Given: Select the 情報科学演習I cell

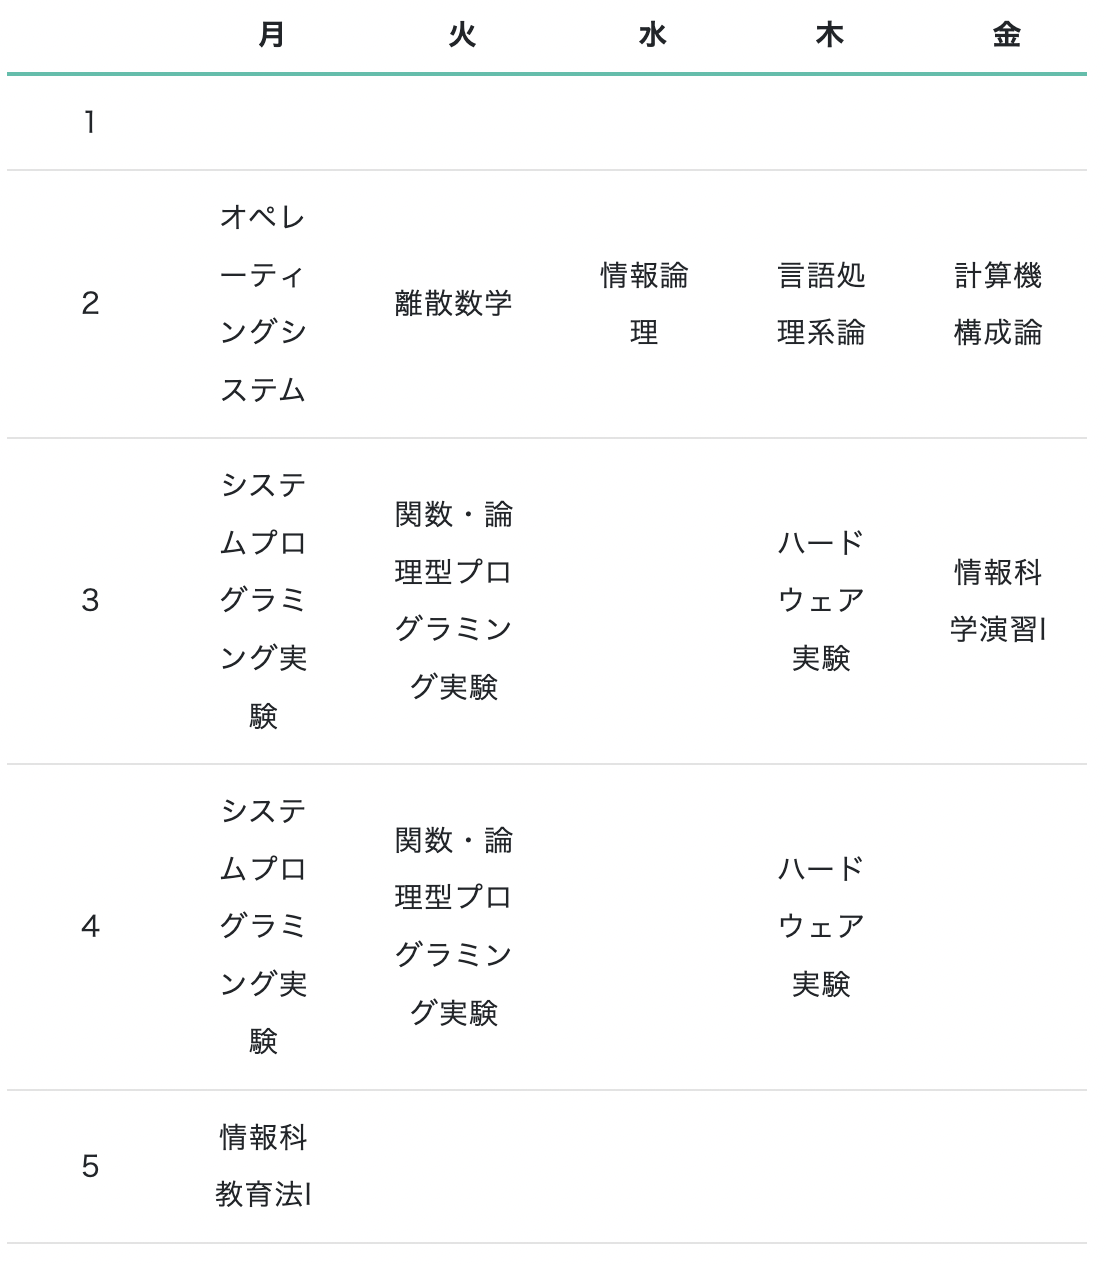Looking at the screenshot, I should coord(998,601).
